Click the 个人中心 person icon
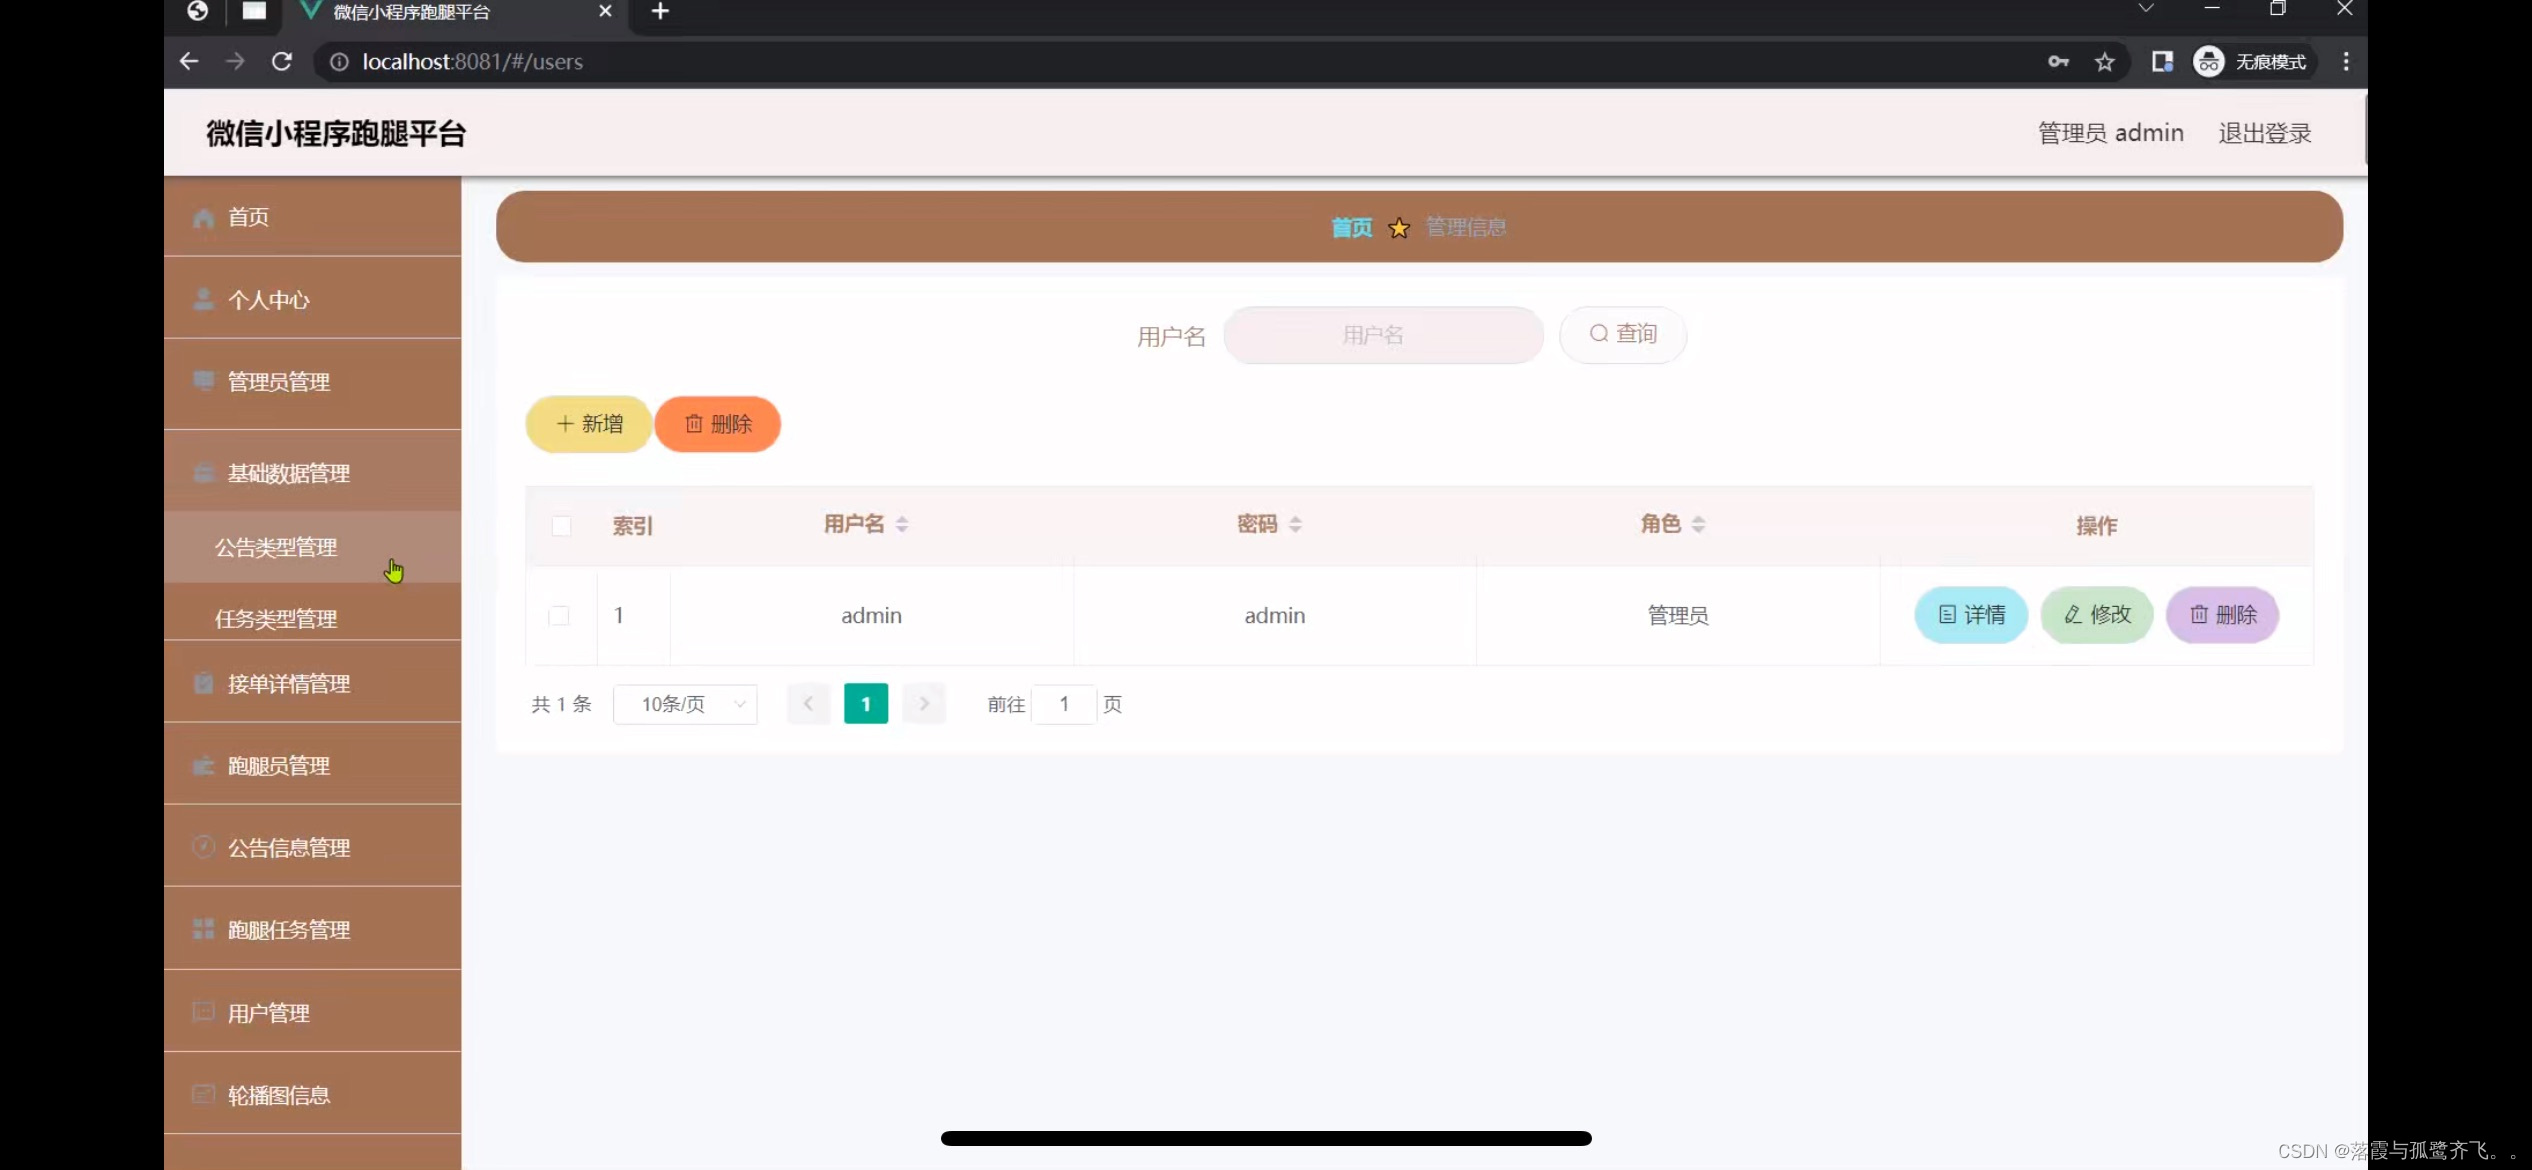This screenshot has width=2532, height=1170. (203, 300)
